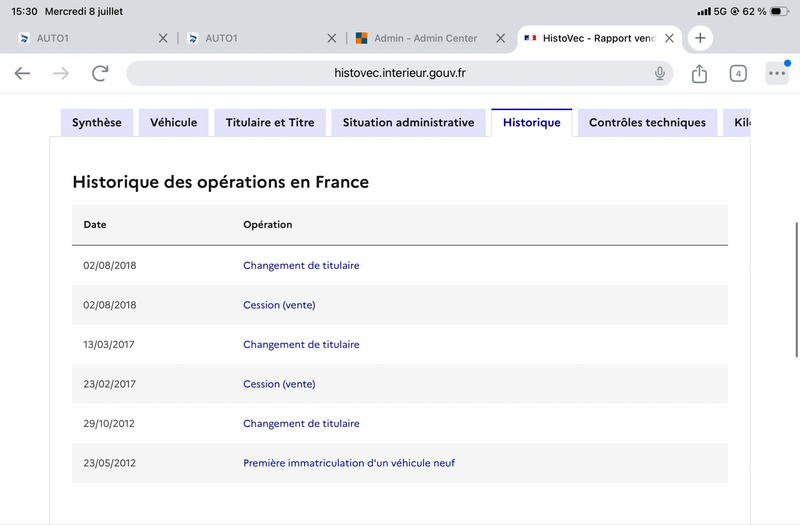800x525 pixels.
Task: Focus the histovec.interieur.gouv.fr address bar
Action: click(400, 73)
